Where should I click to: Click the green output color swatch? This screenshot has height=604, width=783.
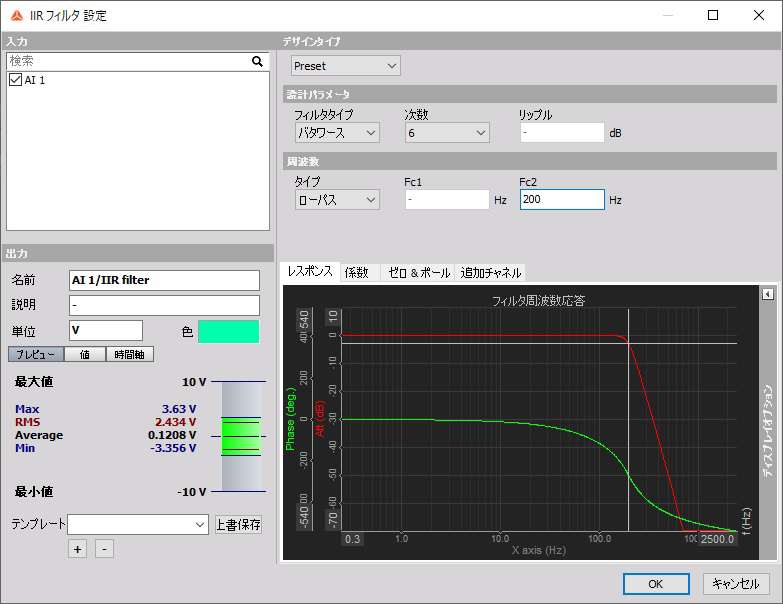(229, 332)
